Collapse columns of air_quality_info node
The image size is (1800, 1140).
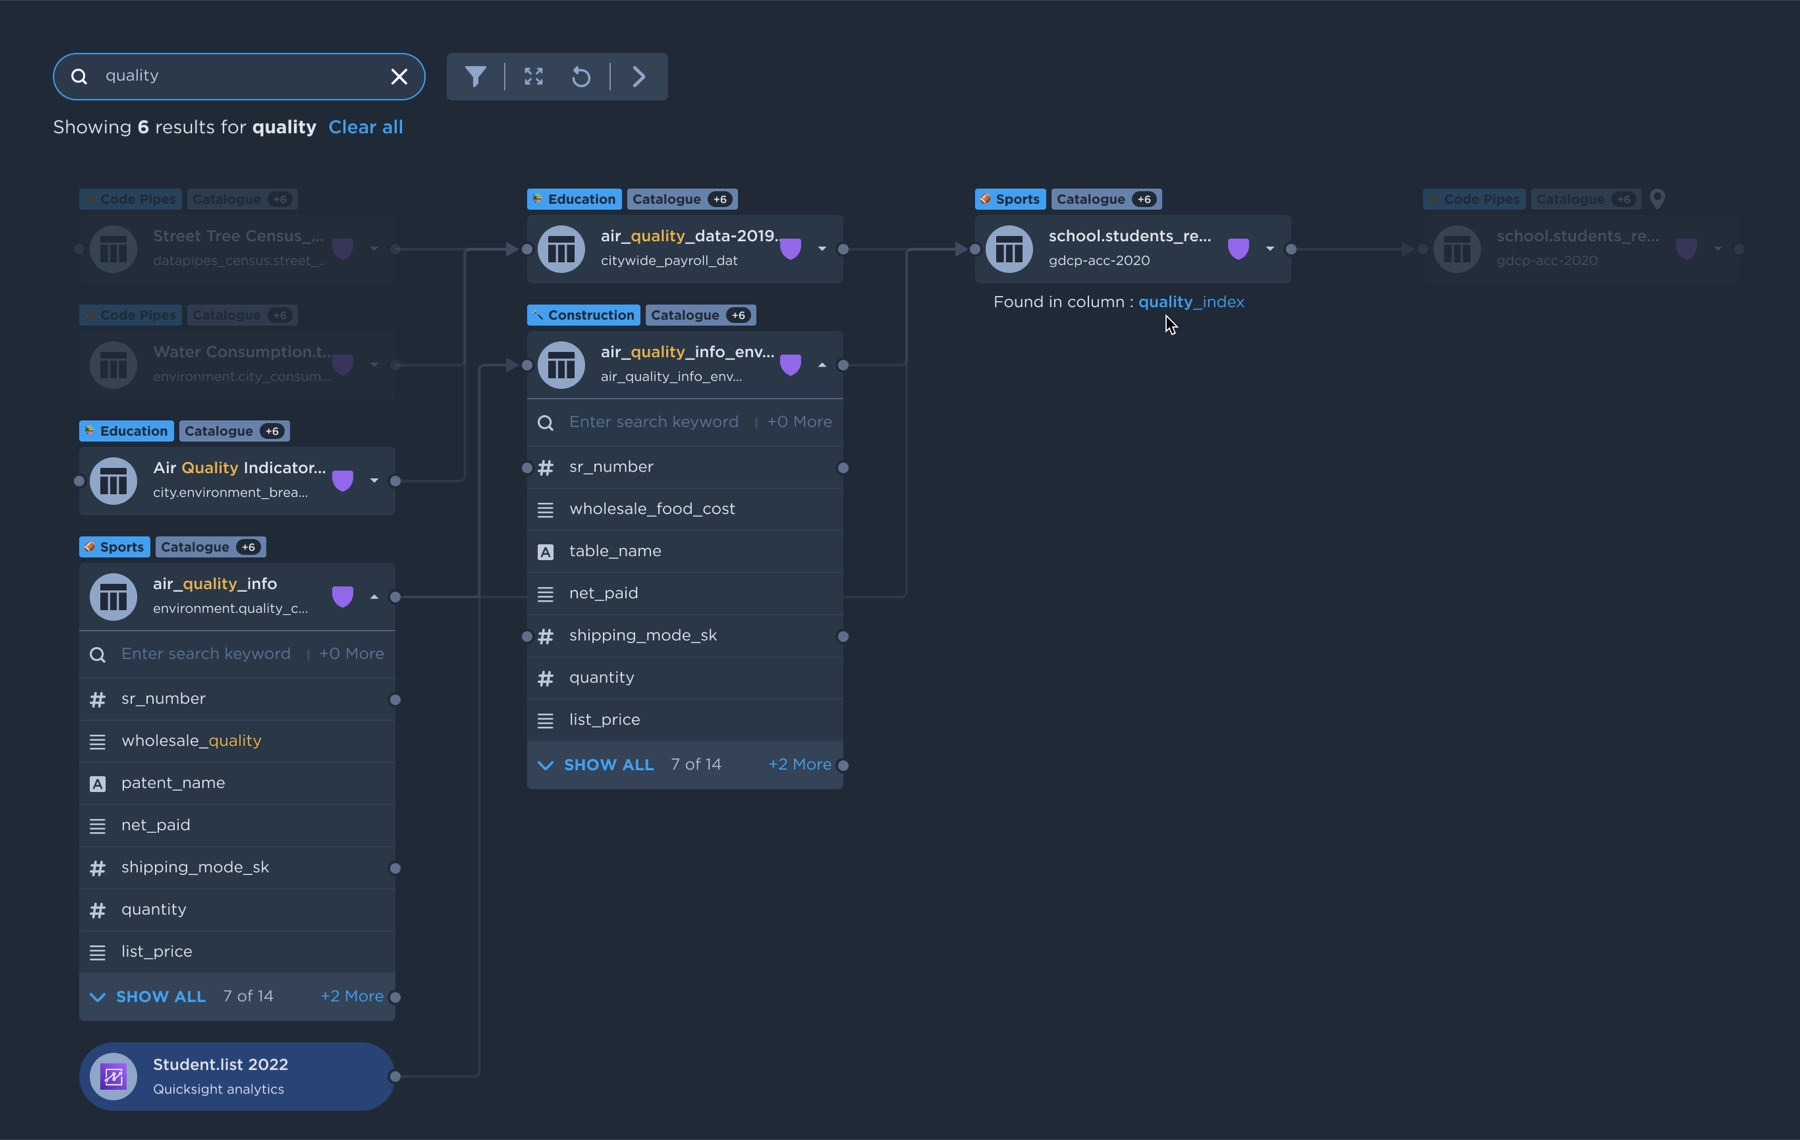374,597
